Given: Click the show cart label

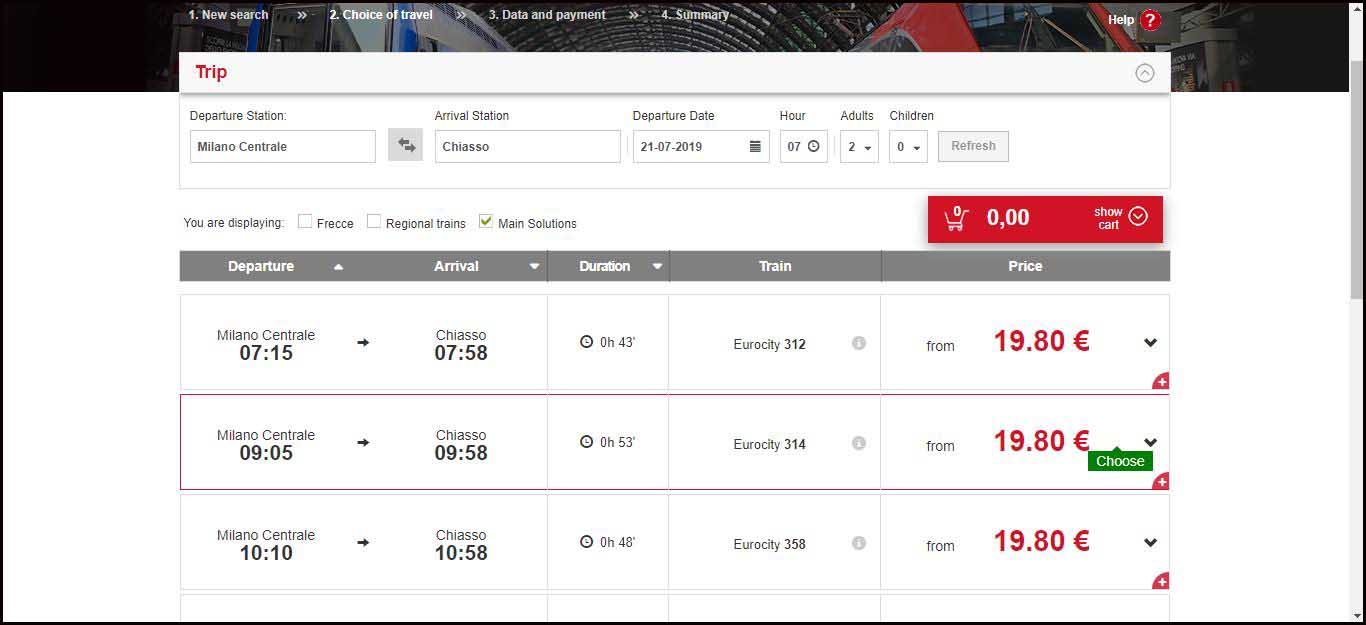Looking at the screenshot, I should [1108, 218].
